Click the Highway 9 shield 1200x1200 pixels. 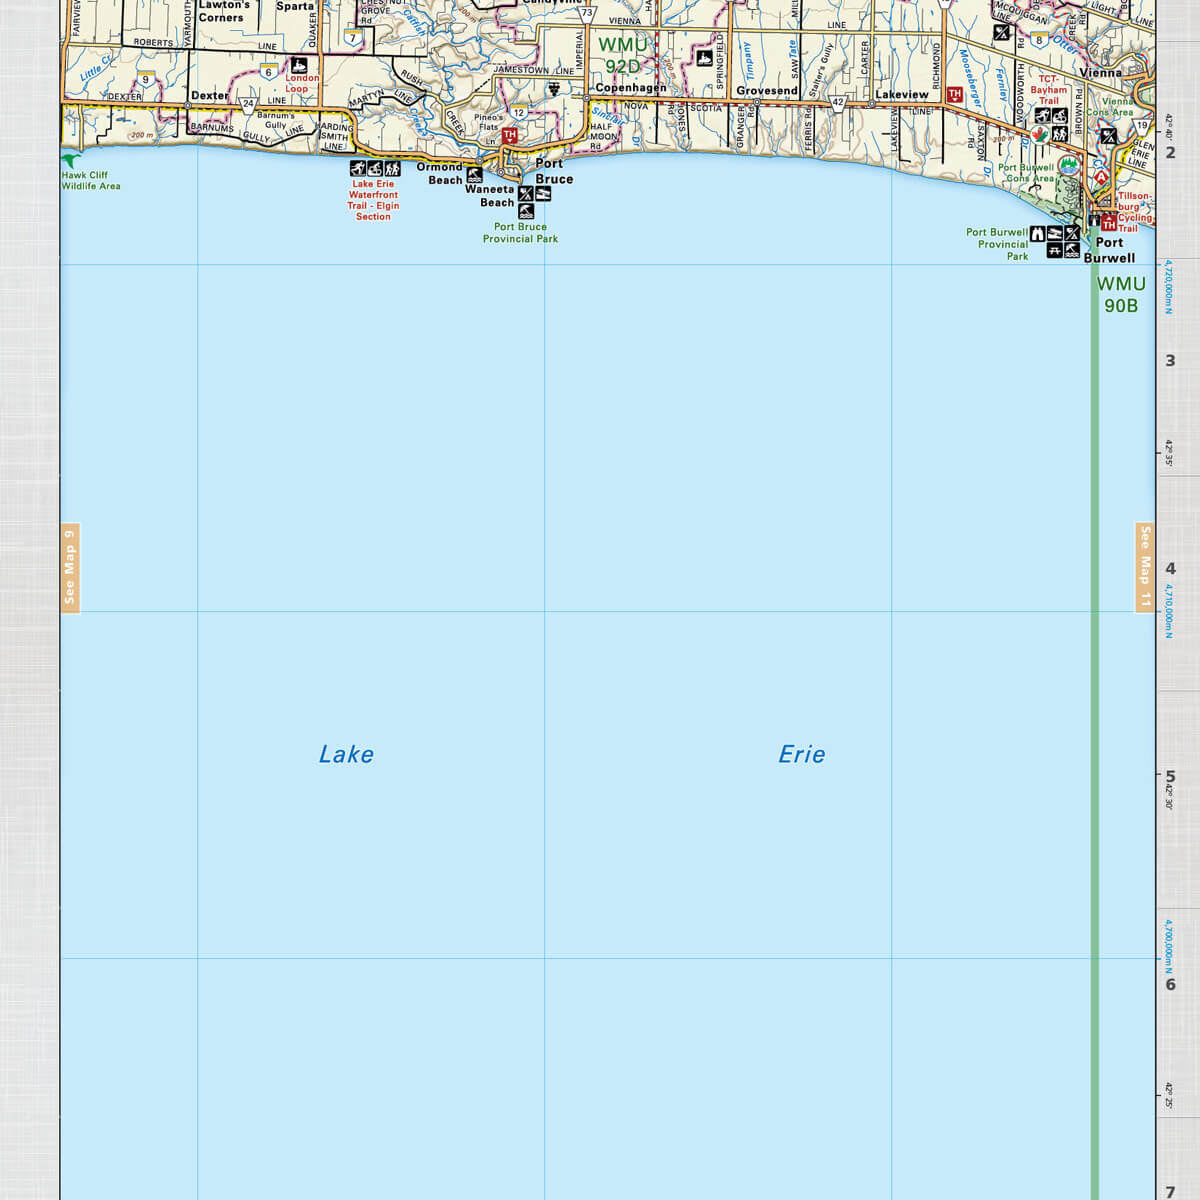pos(145,79)
